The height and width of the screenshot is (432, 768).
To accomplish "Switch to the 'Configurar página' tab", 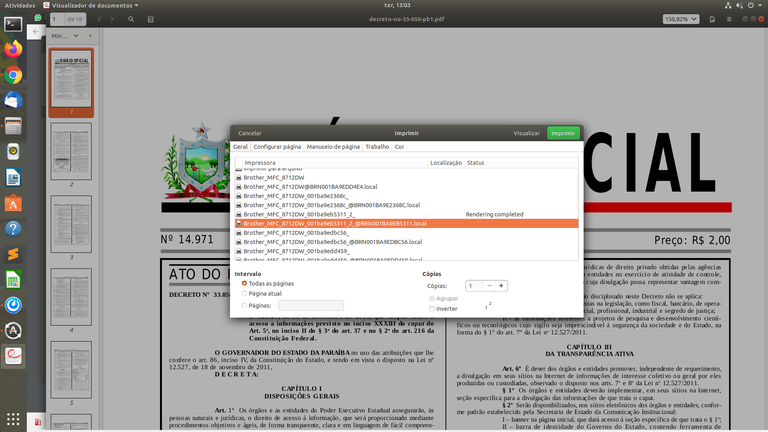I will 277,146.
